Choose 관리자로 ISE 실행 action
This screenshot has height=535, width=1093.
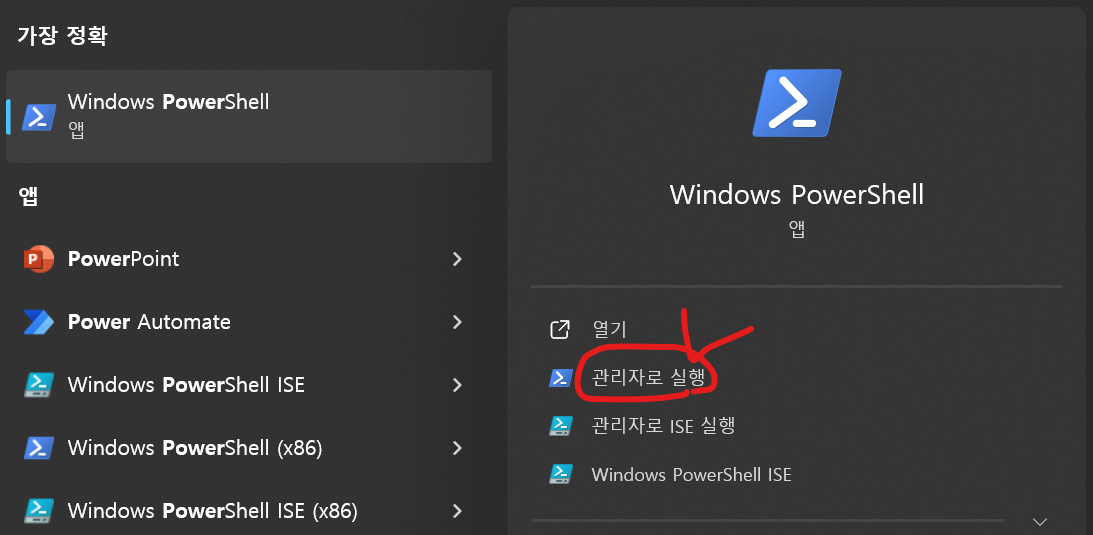pos(664,426)
